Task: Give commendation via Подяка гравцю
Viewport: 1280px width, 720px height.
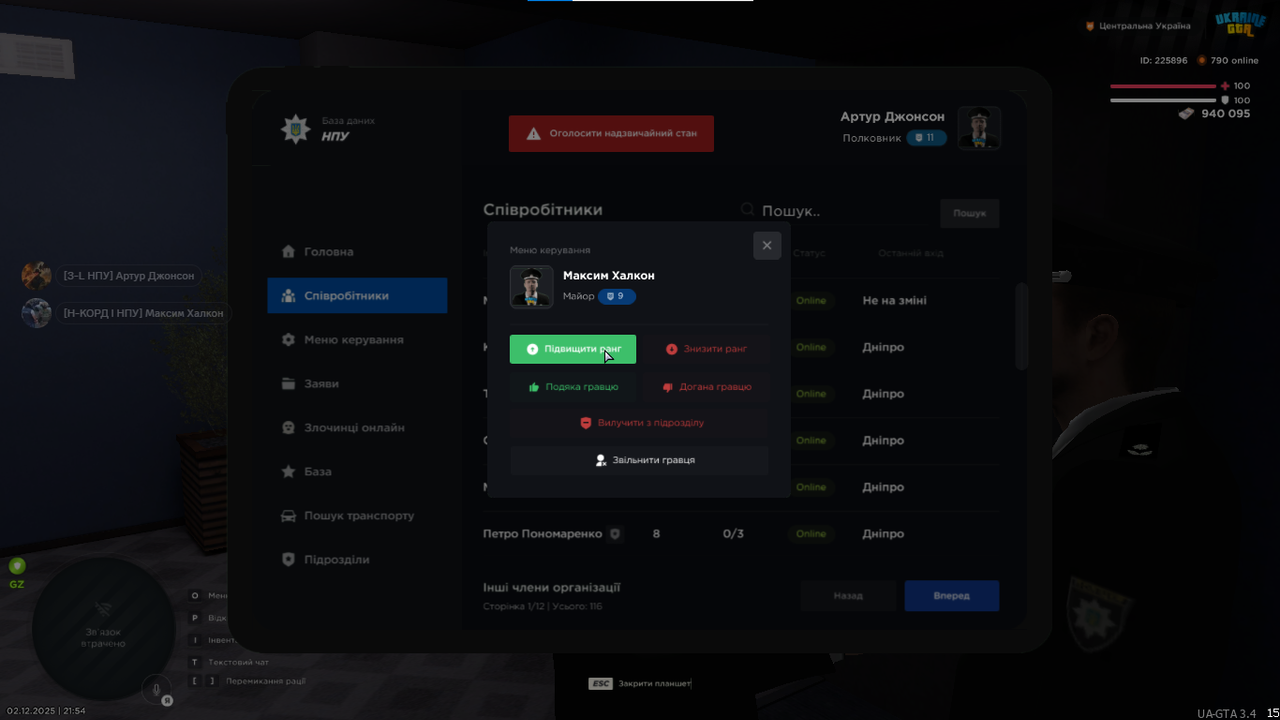Action: click(573, 387)
